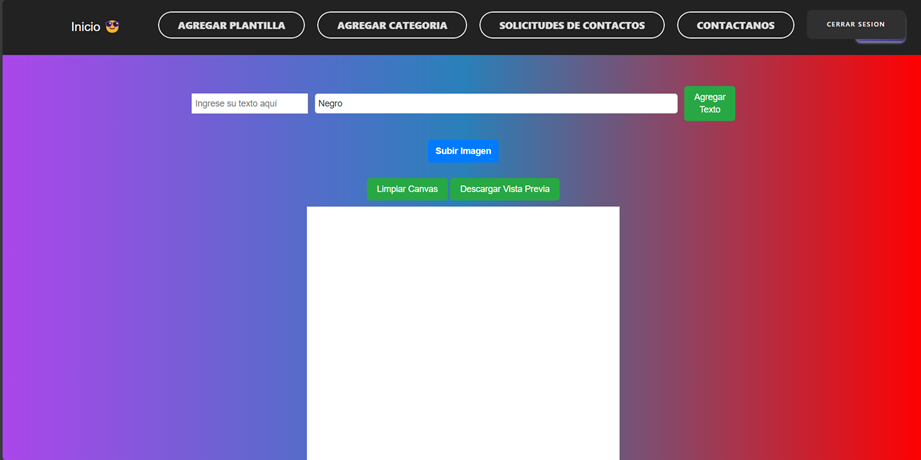
Task: Focus the 'Ingrese su texto aquí' field
Action: [x=249, y=103]
